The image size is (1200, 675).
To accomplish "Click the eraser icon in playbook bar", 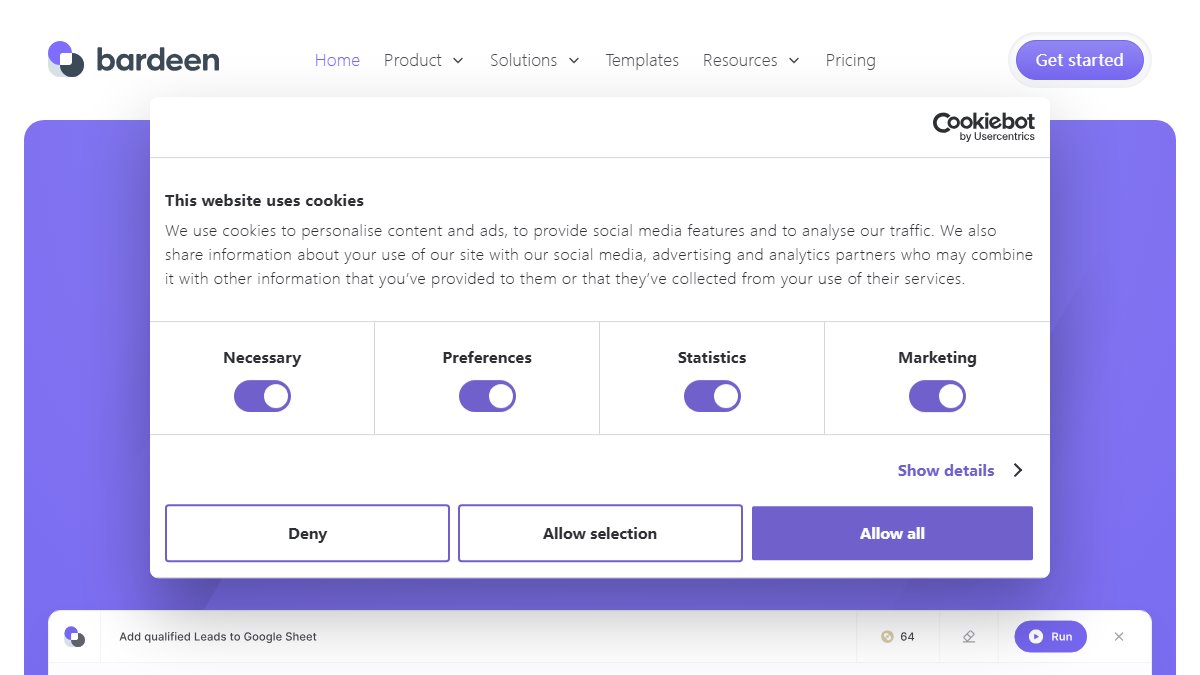I will (968, 637).
